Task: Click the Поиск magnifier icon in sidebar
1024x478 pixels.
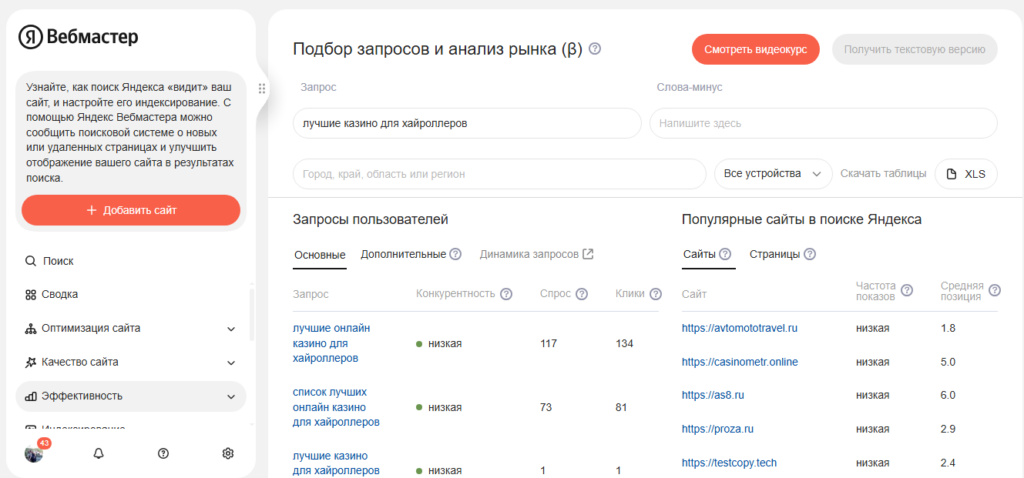Action: (x=30, y=261)
